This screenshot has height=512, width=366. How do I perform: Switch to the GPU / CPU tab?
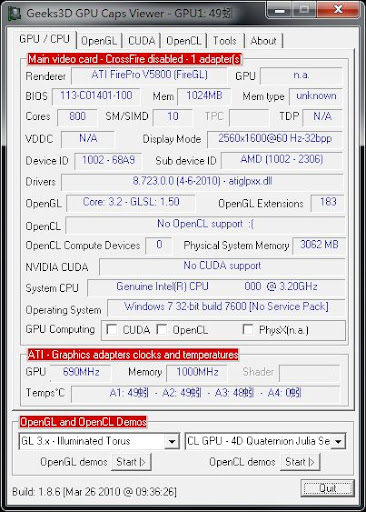(44, 39)
